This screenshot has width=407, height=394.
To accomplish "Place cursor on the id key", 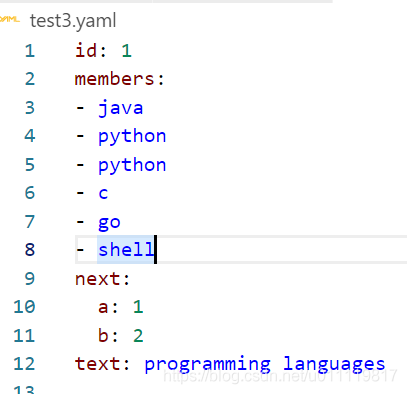I will tap(86, 51).
